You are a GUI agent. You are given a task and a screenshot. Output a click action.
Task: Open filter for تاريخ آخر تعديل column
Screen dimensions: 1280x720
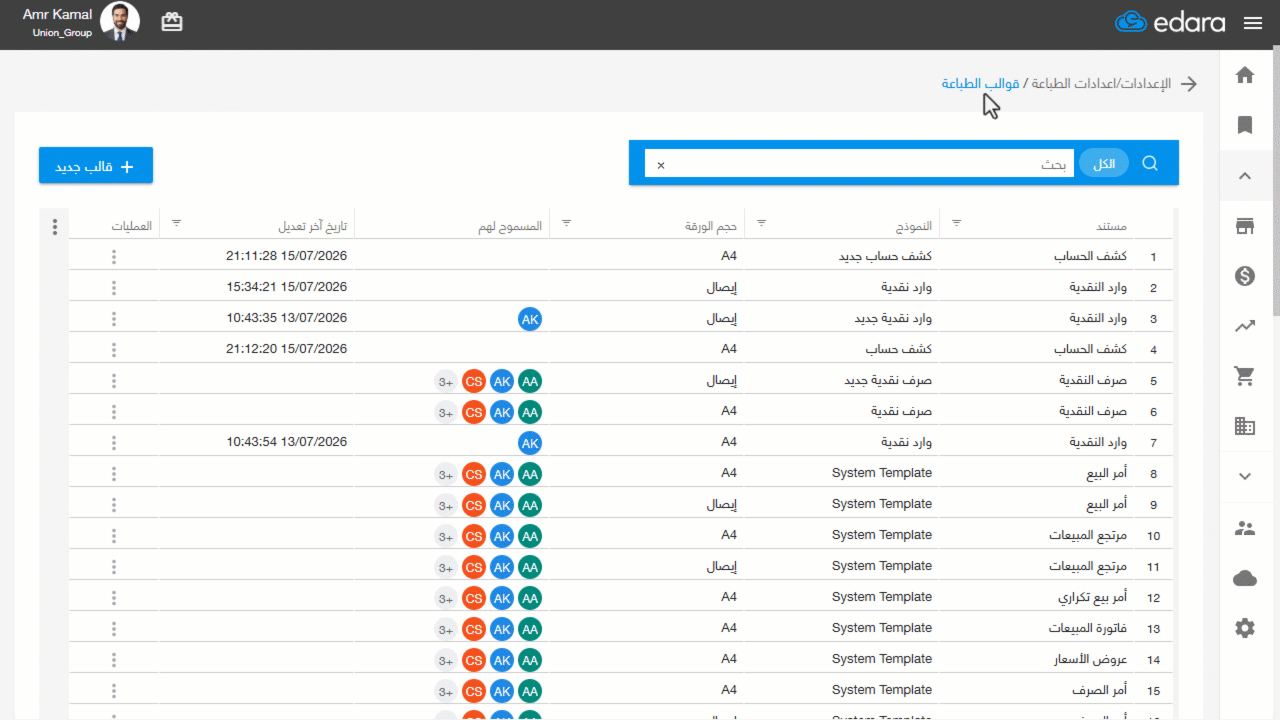(176, 223)
